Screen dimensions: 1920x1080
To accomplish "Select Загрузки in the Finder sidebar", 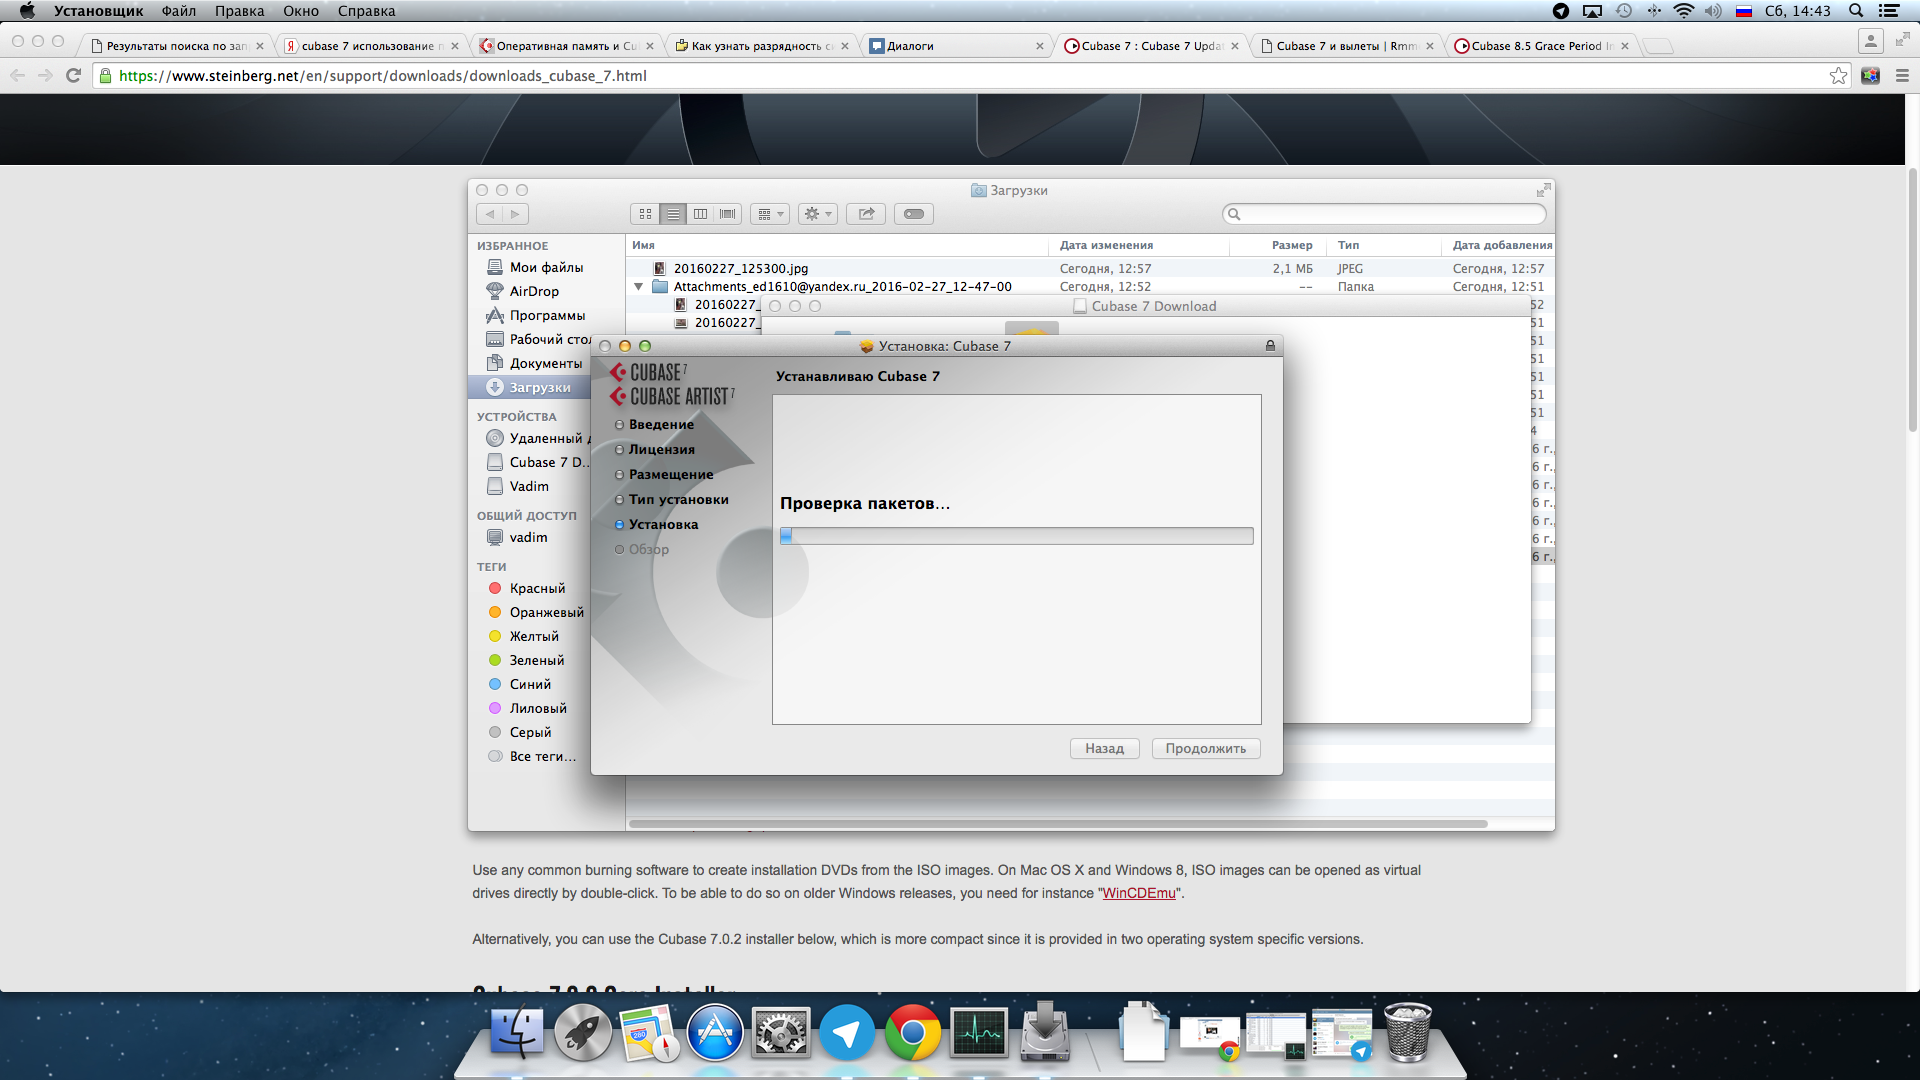I will point(539,387).
